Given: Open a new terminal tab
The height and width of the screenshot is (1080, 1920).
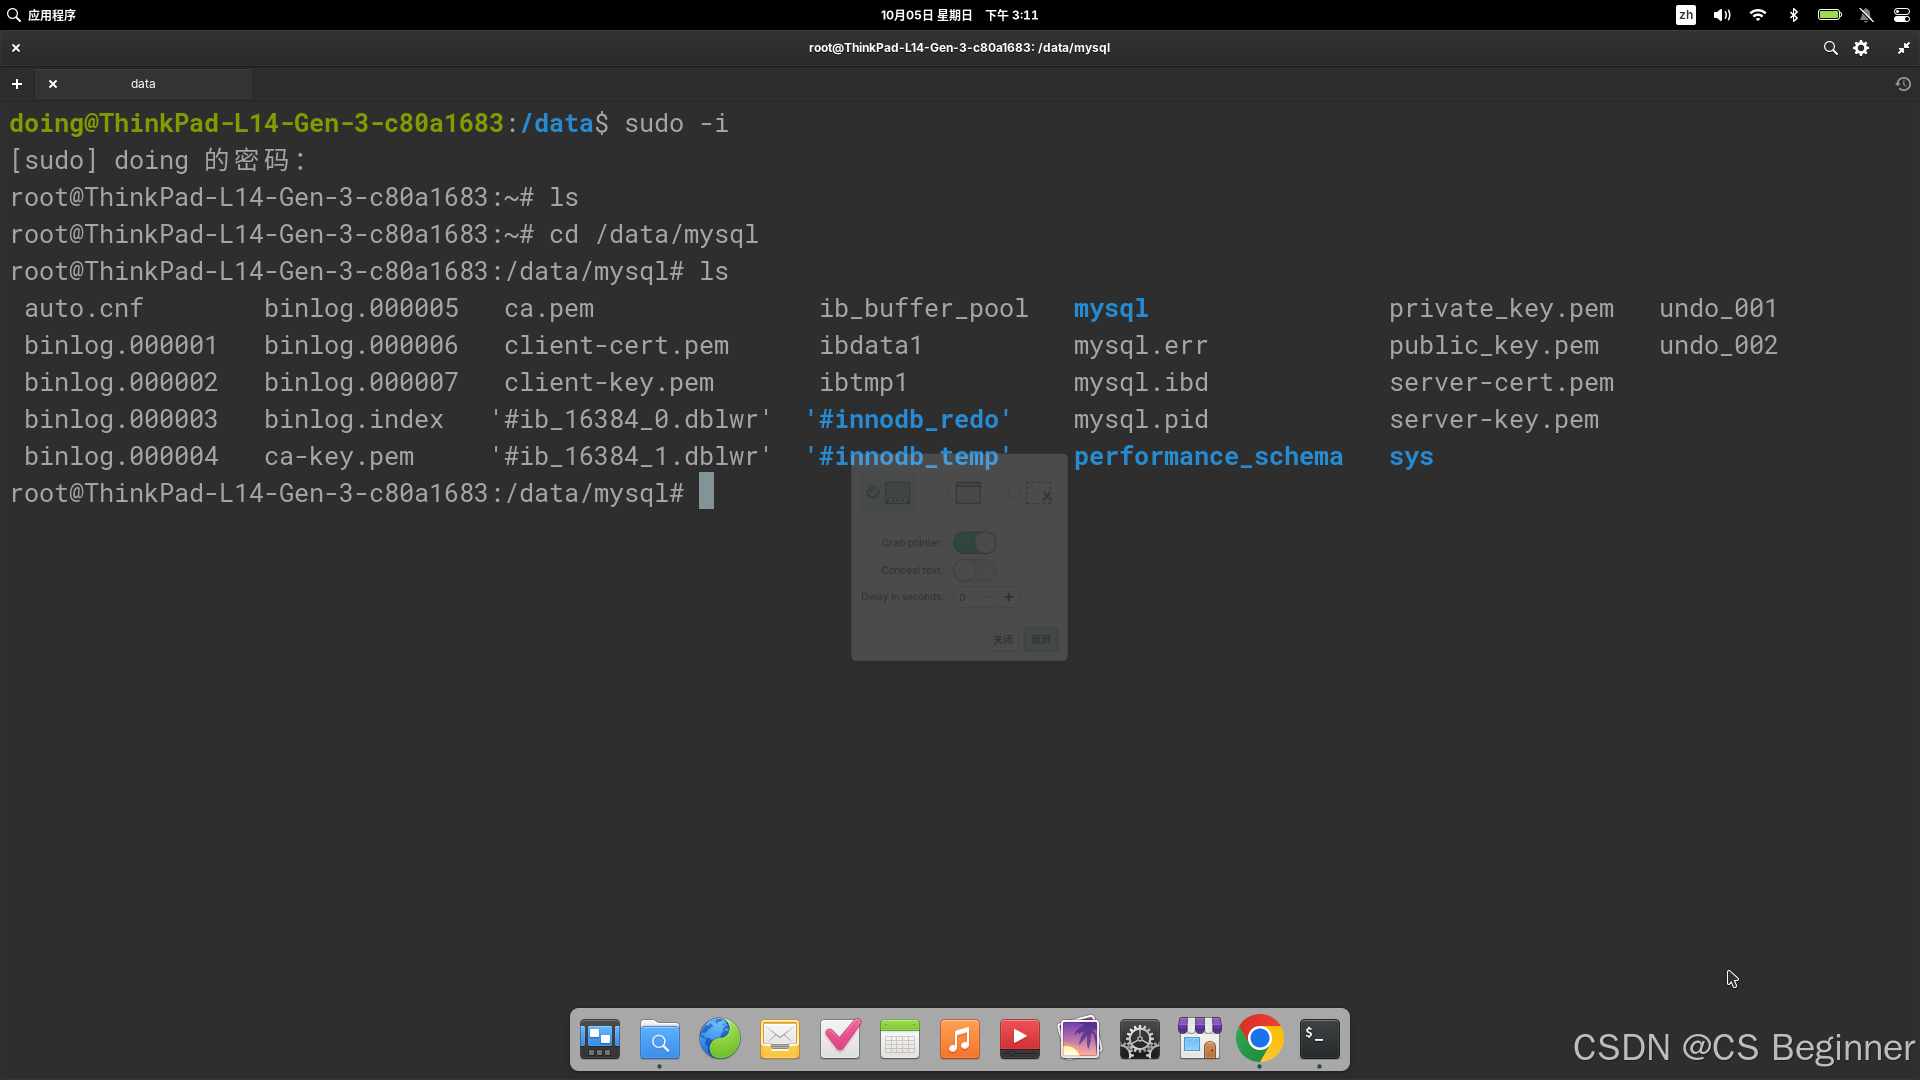Looking at the screenshot, I should pos(17,84).
